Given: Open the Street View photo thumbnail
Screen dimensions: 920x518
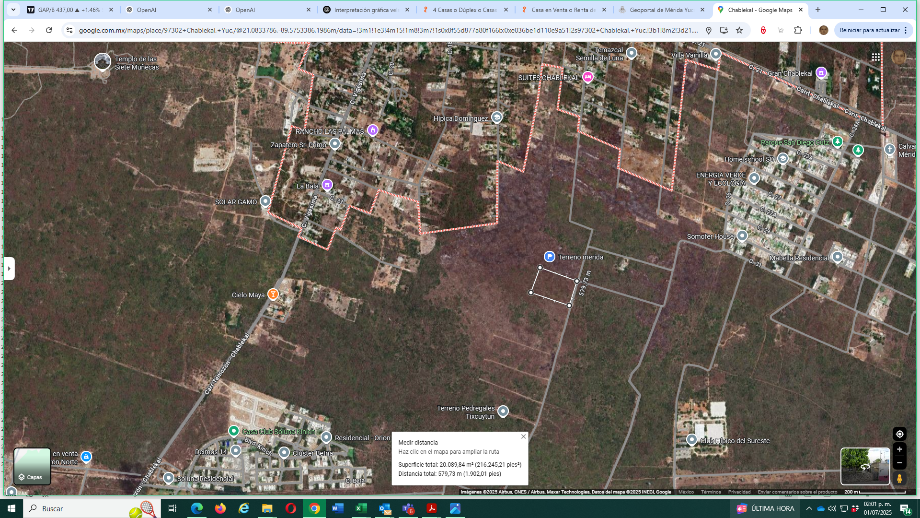Looking at the screenshot, I should coord(865,466).
